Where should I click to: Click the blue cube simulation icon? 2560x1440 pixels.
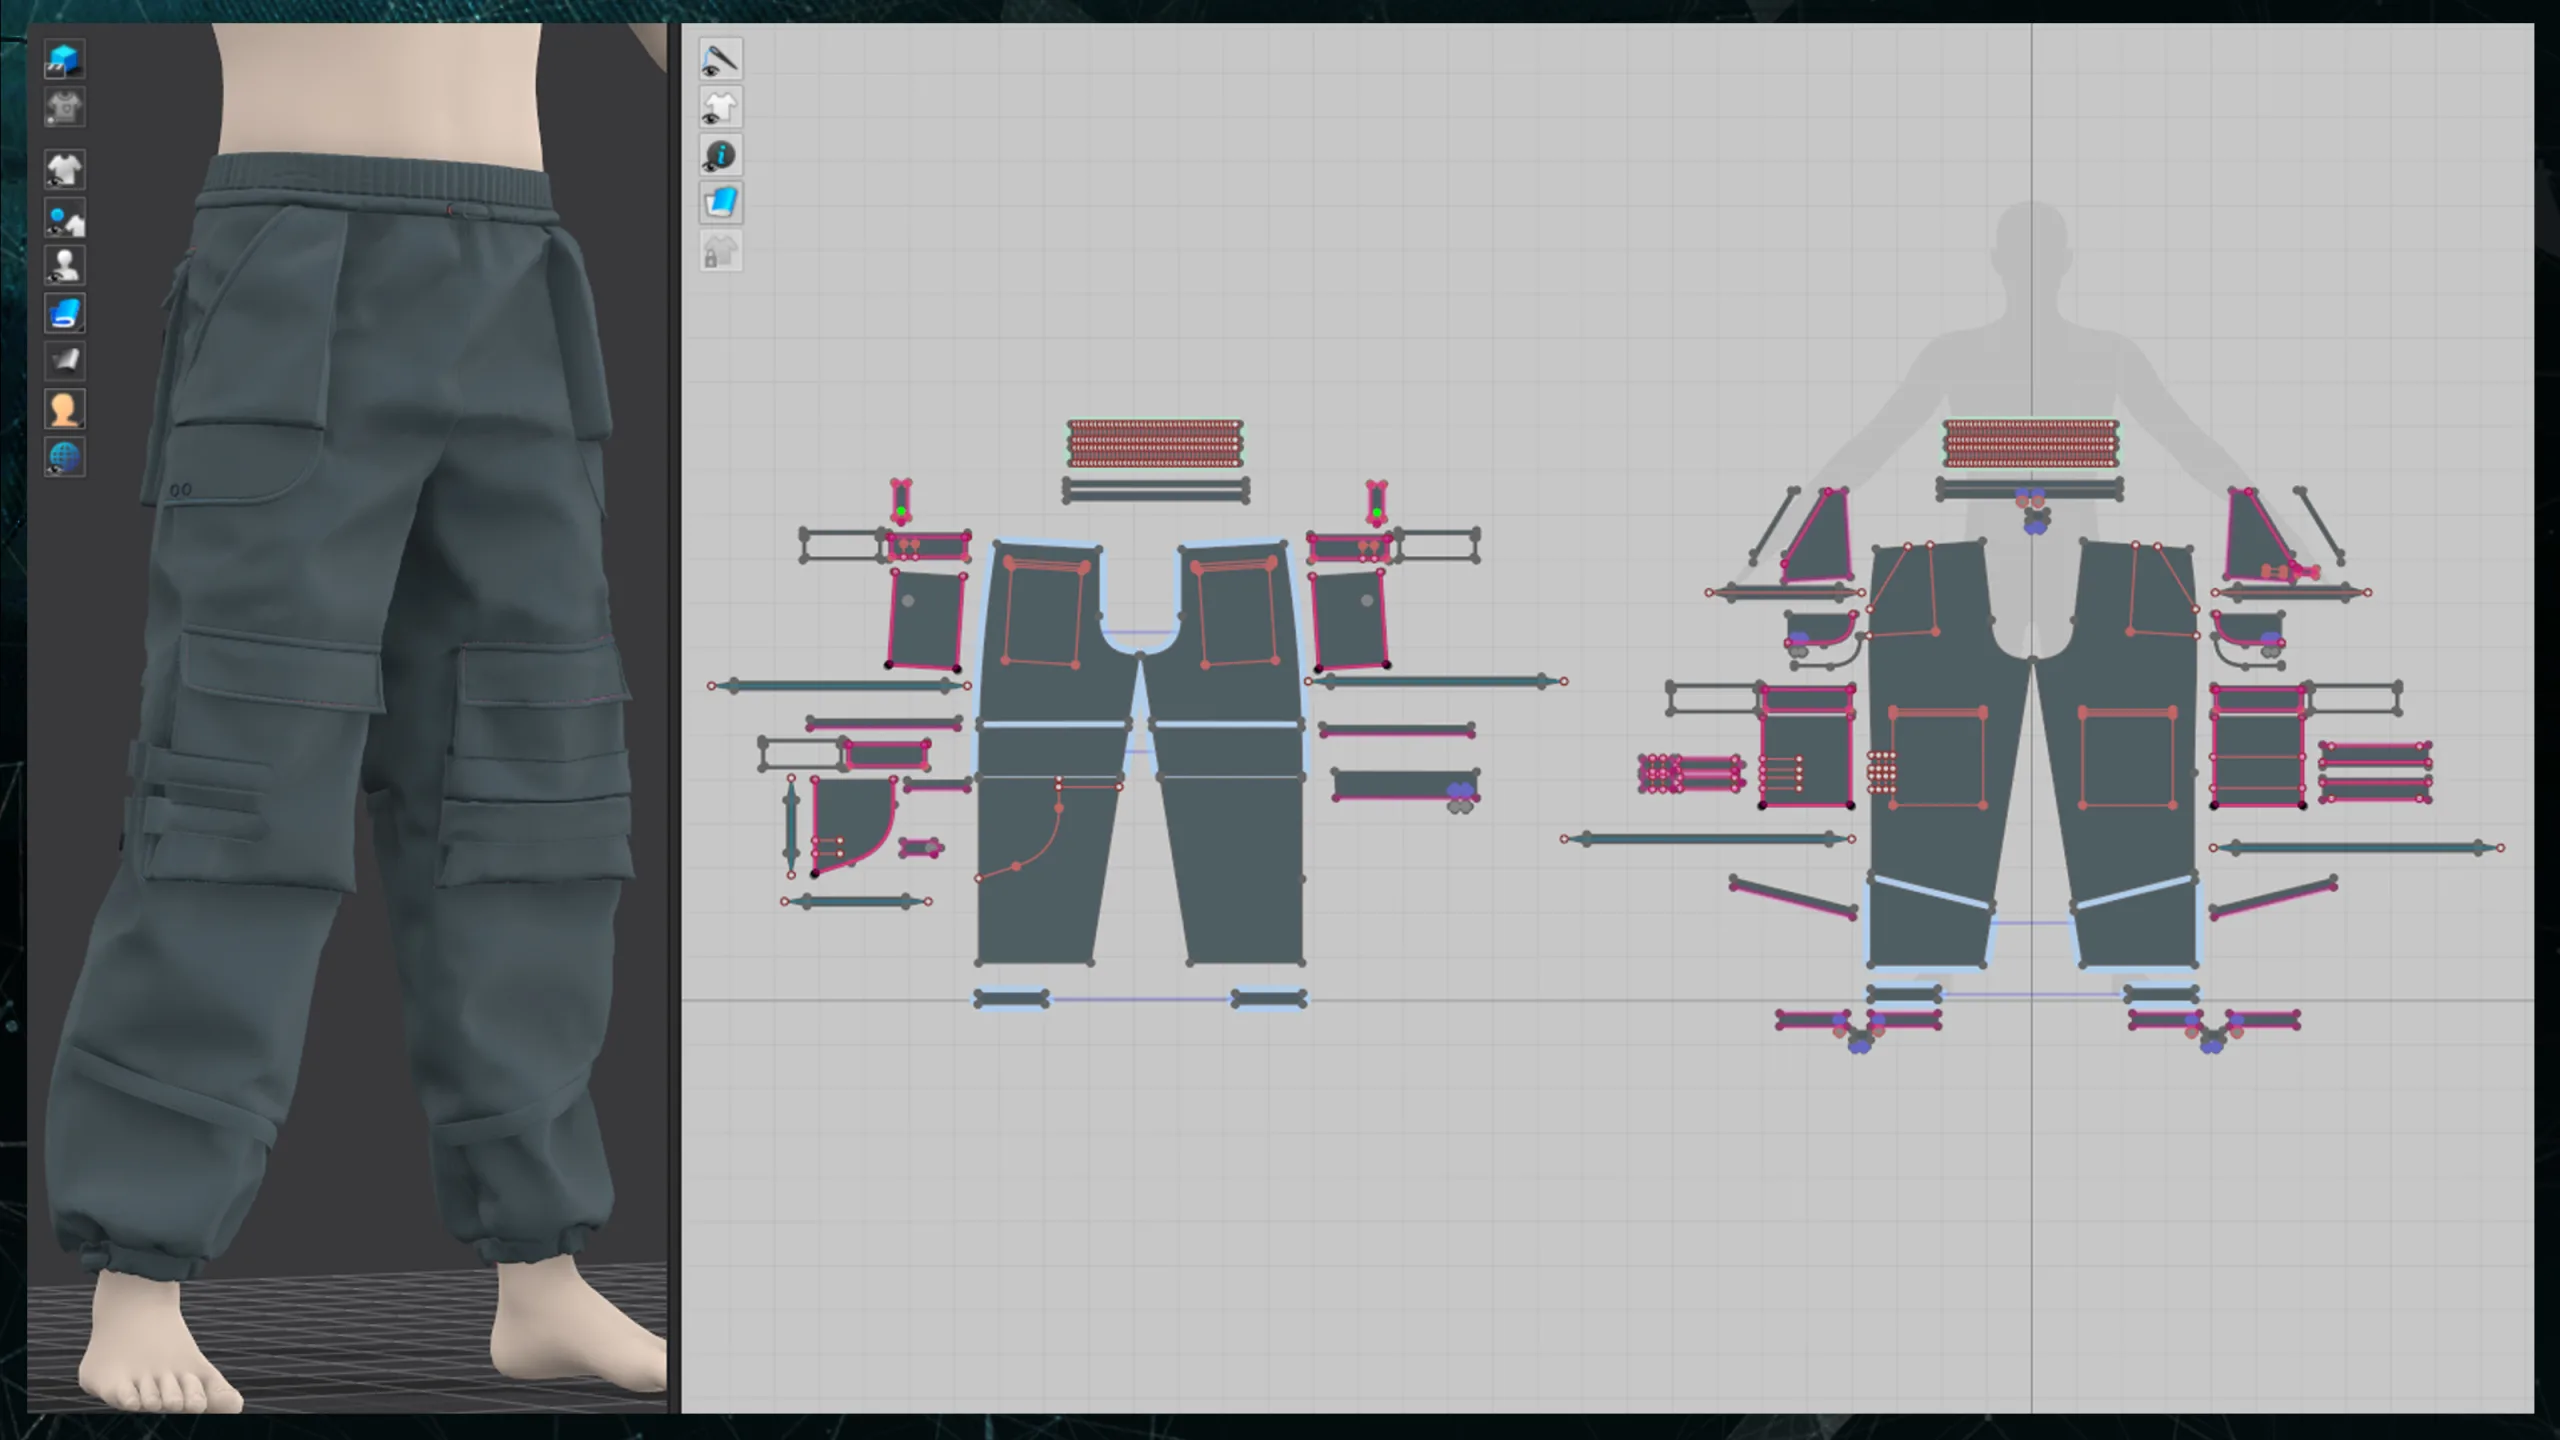[64, 60]
